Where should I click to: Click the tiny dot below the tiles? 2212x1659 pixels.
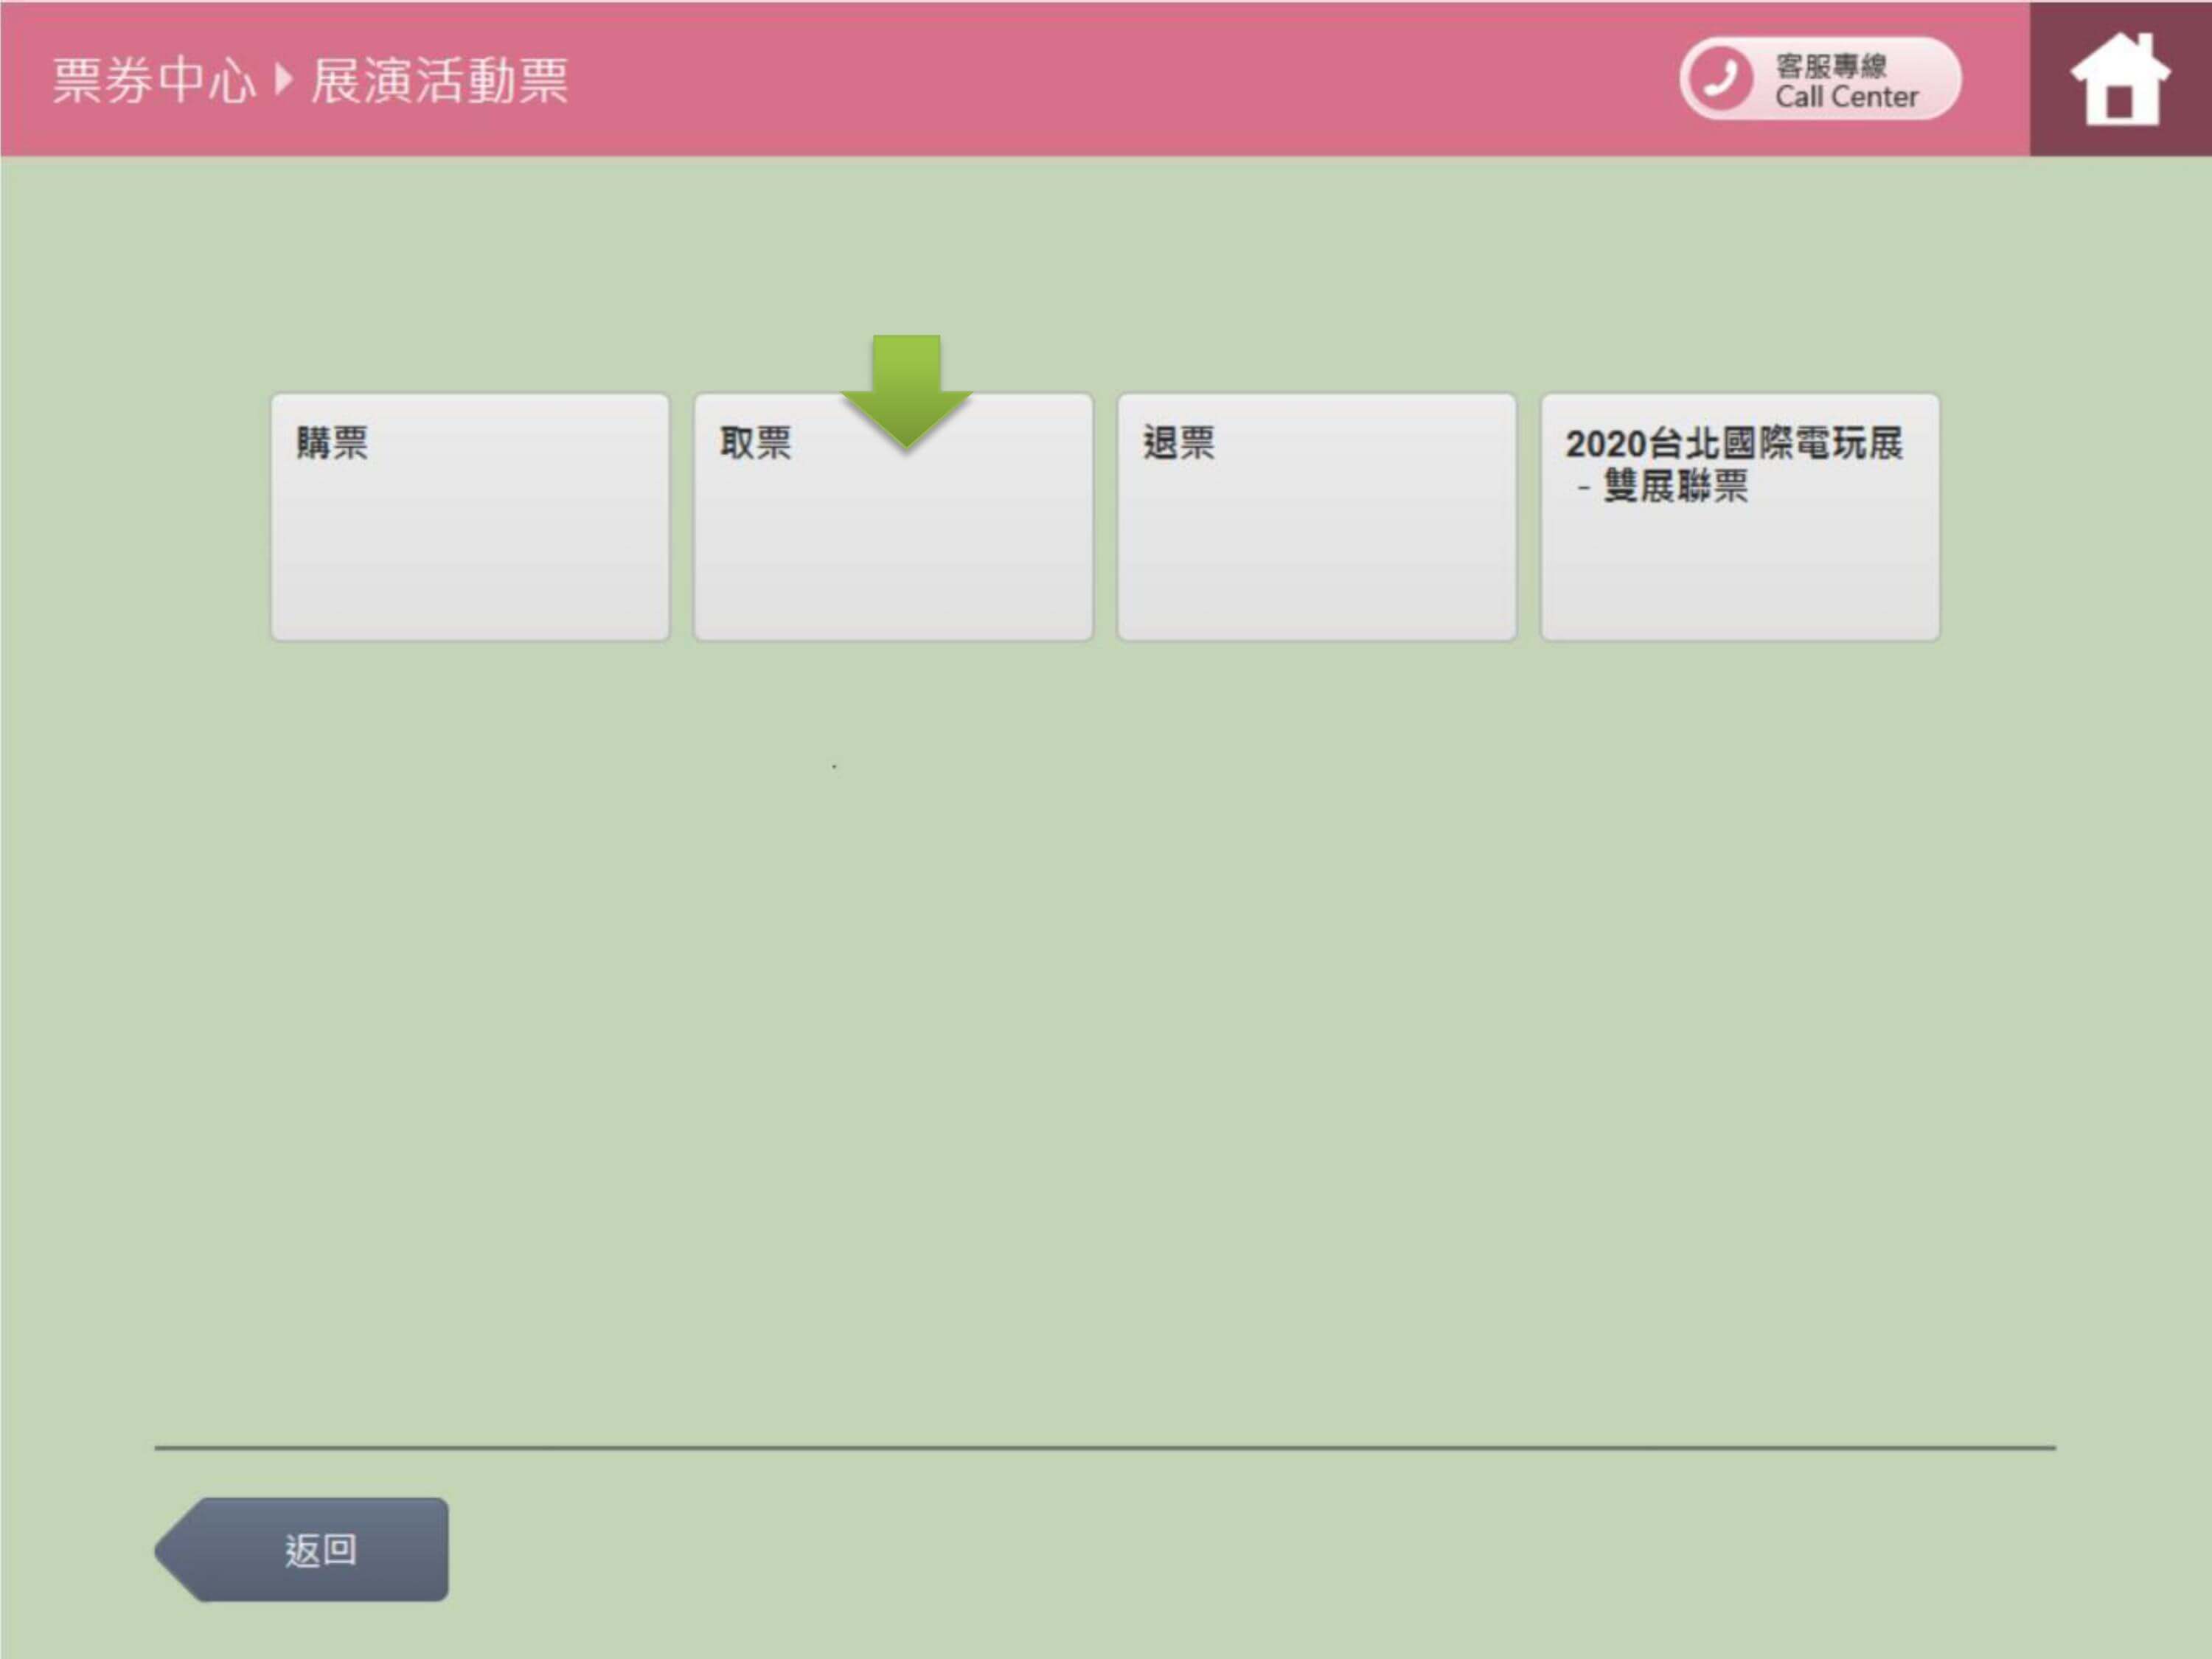point(834,767)
